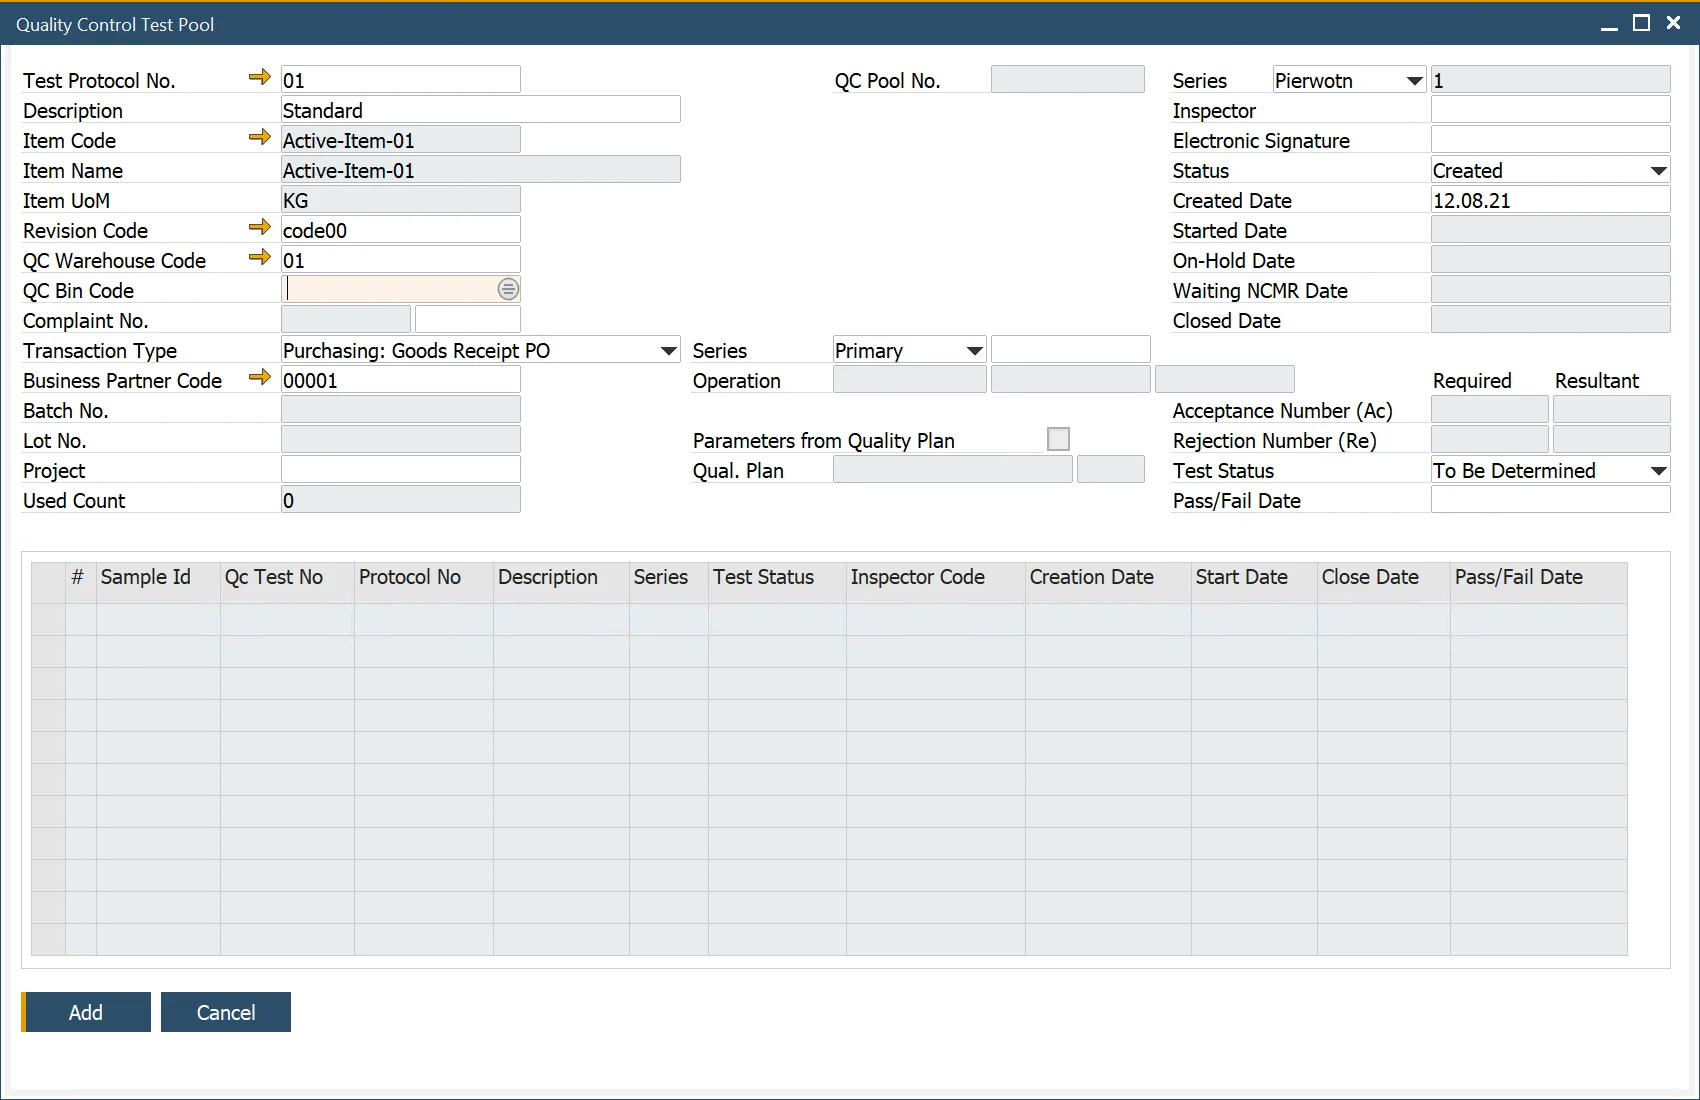Click the QC Bin Code chooser icon
This screenshot has height=1100, width=1700.
508,290
